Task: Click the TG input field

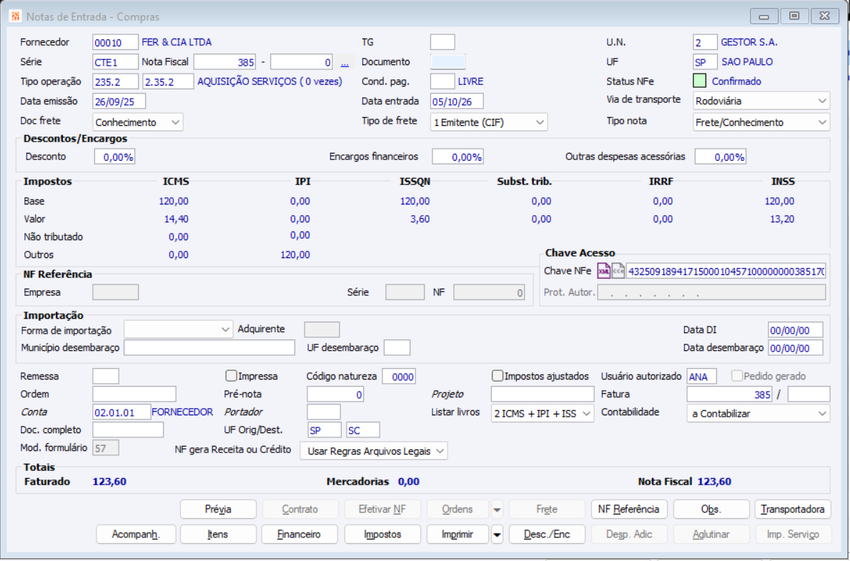Action: point(442,42)
